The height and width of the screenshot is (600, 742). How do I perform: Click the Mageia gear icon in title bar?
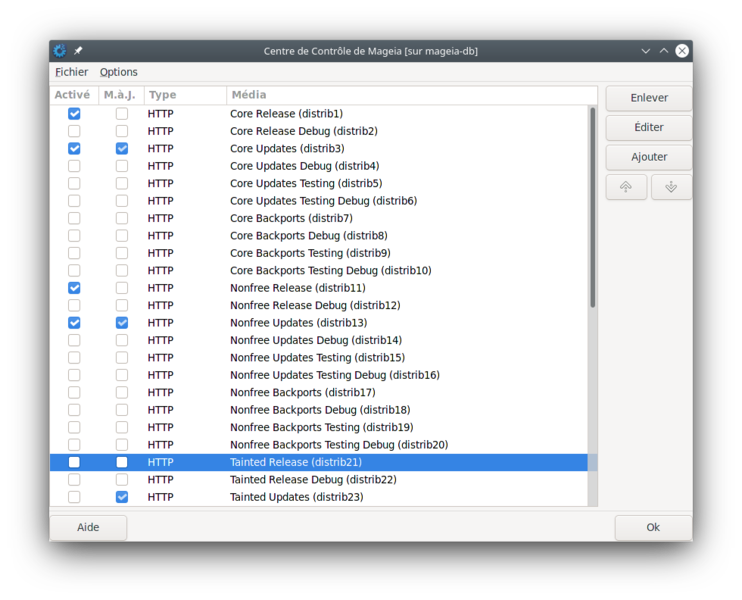click(60, 51)
